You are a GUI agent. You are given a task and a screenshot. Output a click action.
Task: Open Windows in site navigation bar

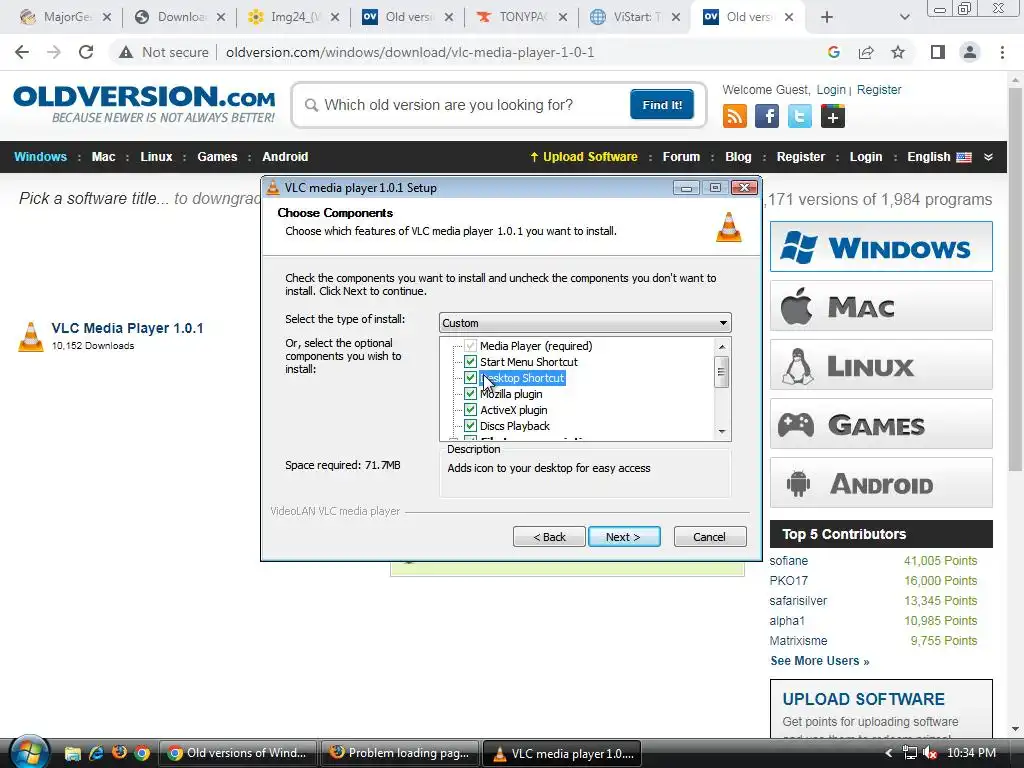[40, 157]
